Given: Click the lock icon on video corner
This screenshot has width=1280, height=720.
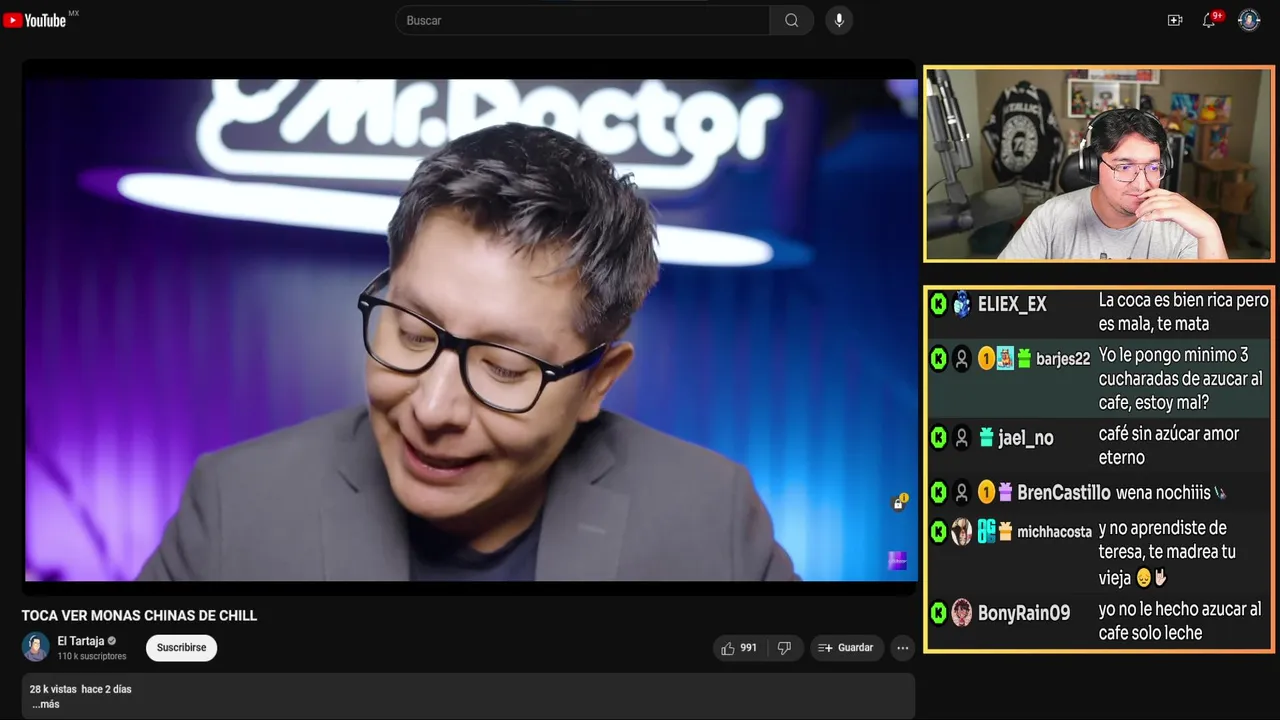Looking at the screenshot, I should point(898,502).
